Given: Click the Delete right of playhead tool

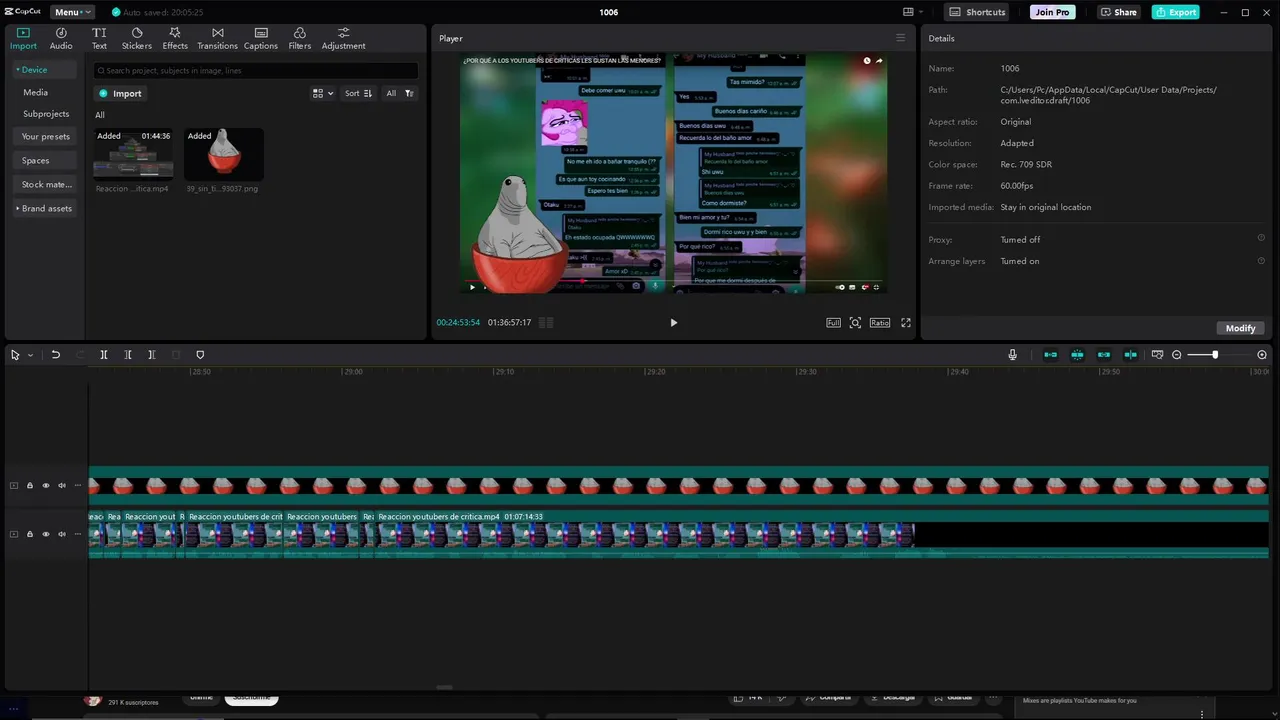Looking at the screenshot, I should click(152, 355).
